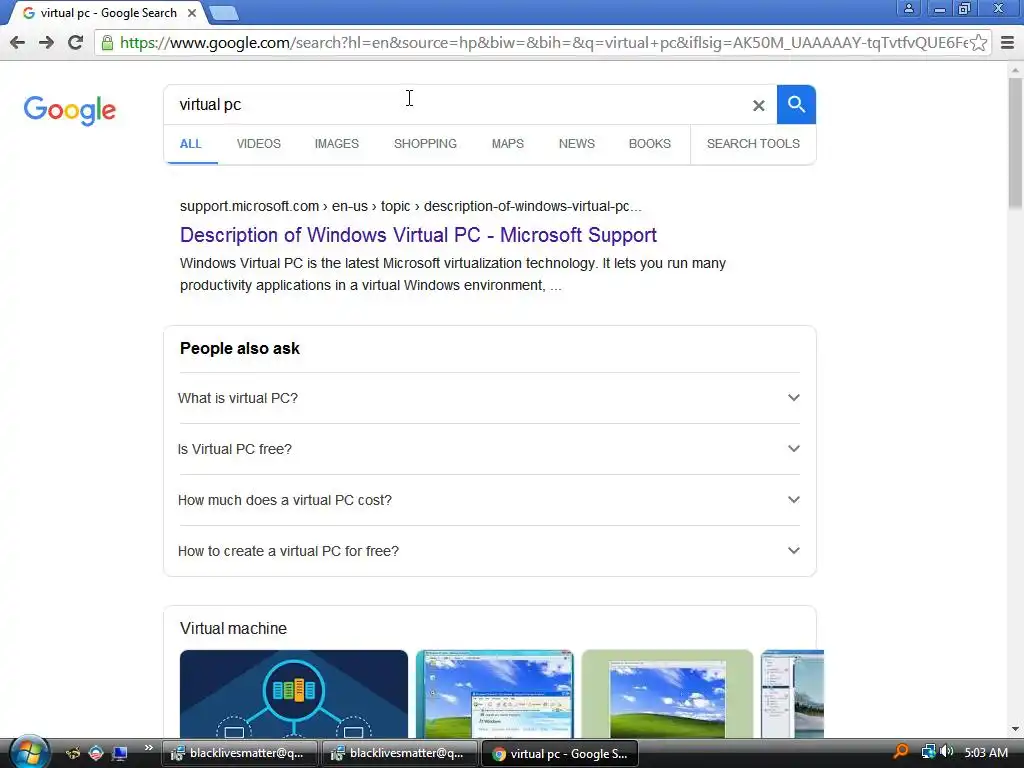Expand the 'Is Virtual PC free?' question
Screen dimensions: 1024x768
[x=489, y=449]
